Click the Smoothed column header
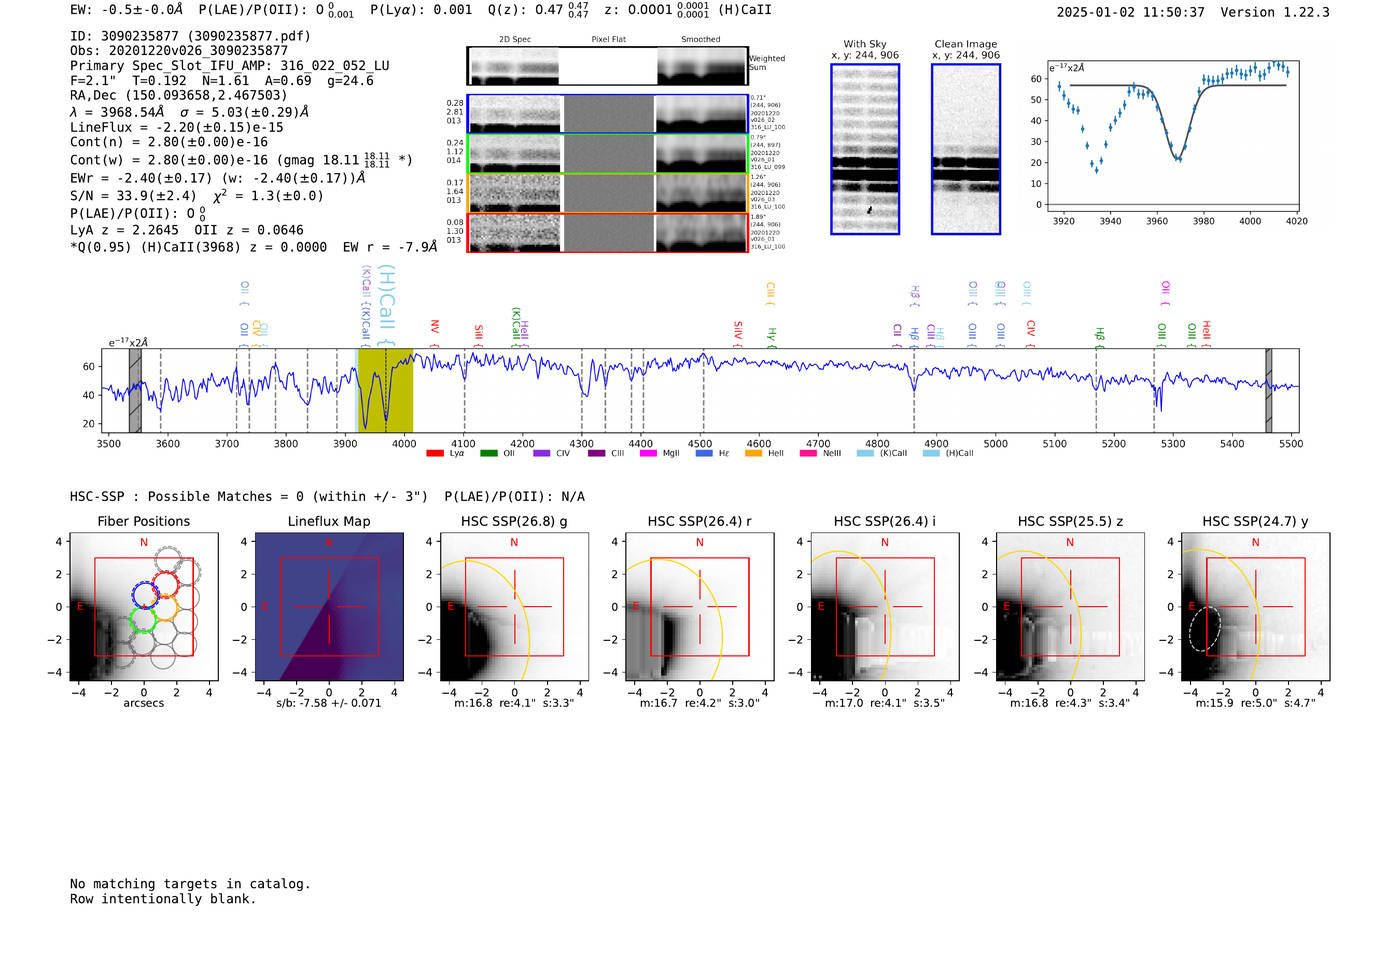1400x953 pixels. [701, 40]
